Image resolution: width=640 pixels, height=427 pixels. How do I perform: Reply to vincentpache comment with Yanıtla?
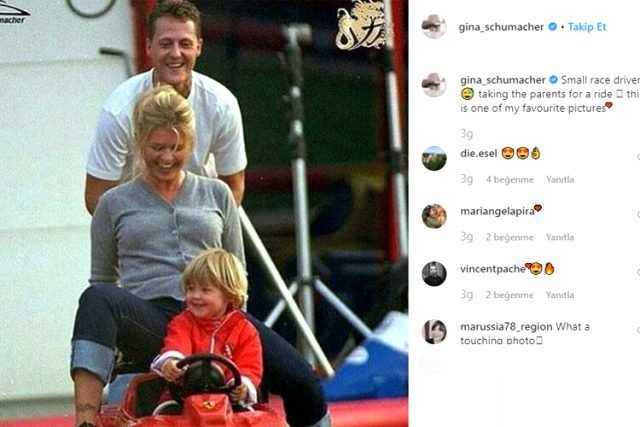[560, 294]
